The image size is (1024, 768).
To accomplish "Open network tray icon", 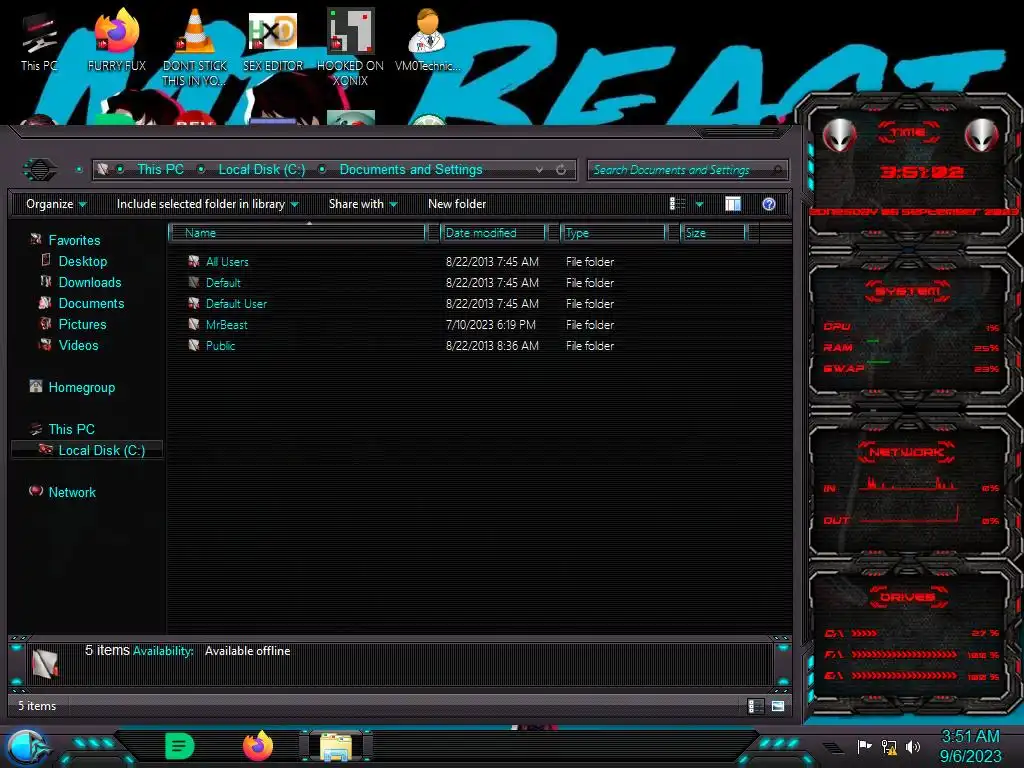I will [888, 746].
